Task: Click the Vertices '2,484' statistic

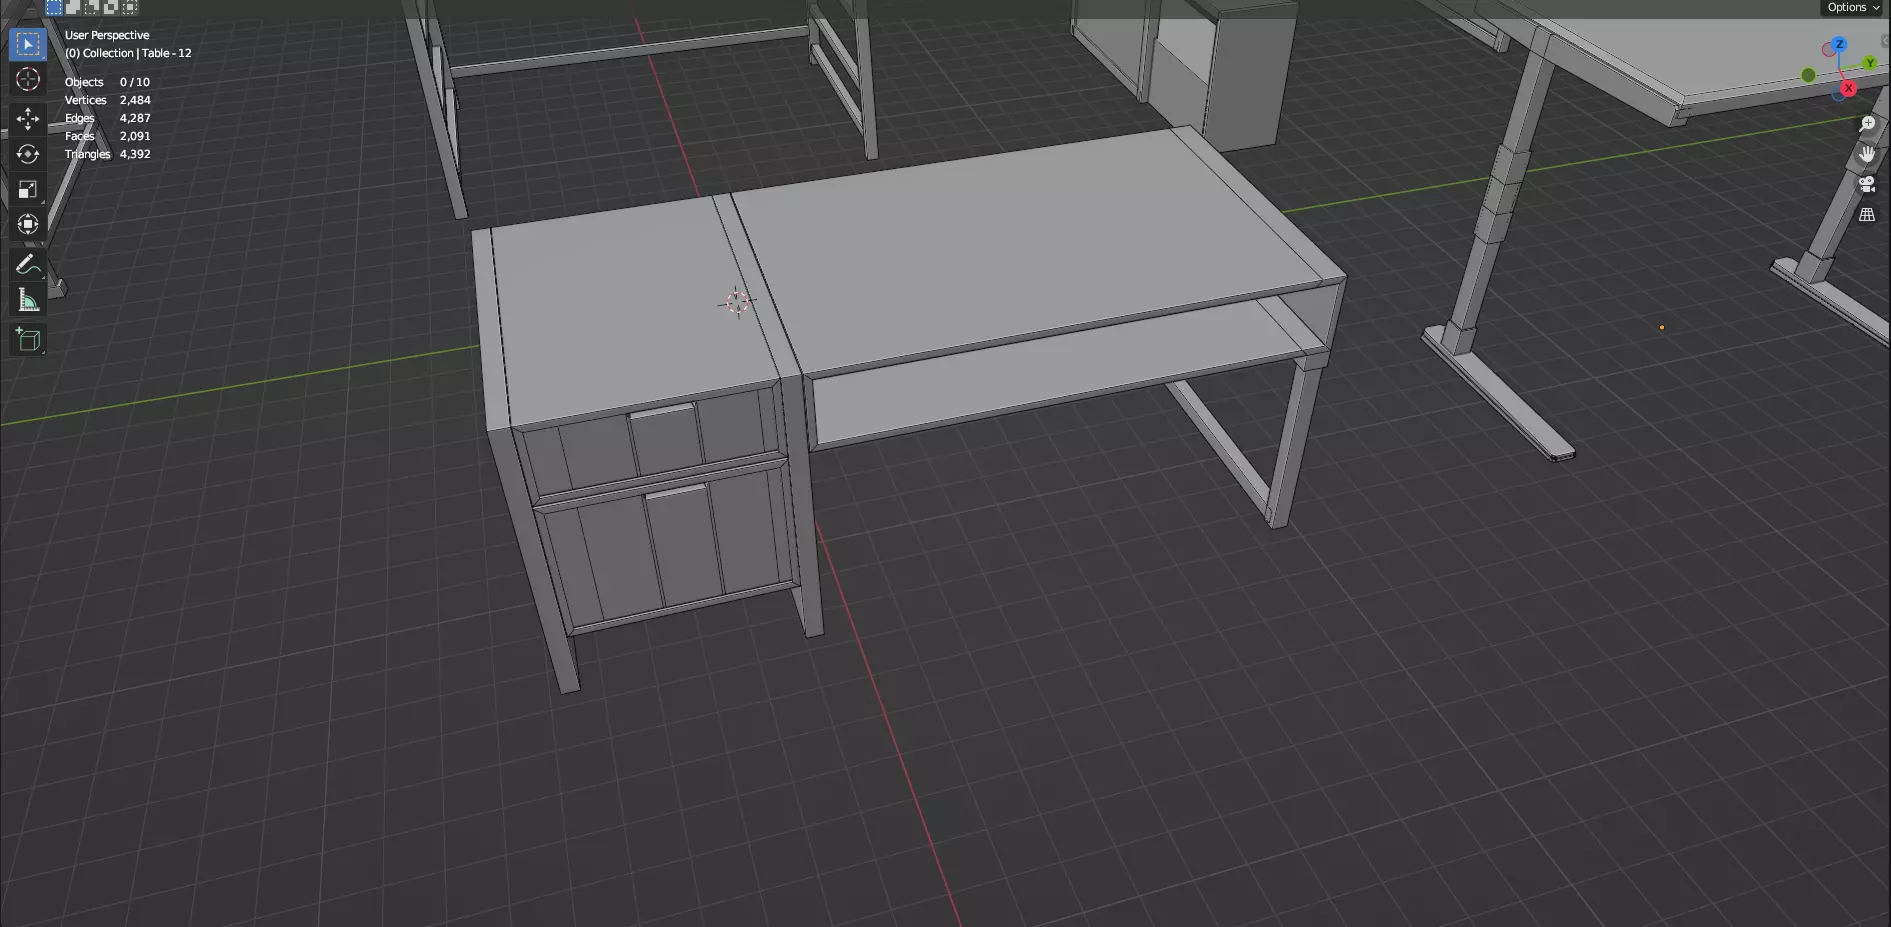Action: tap(135, 100)
